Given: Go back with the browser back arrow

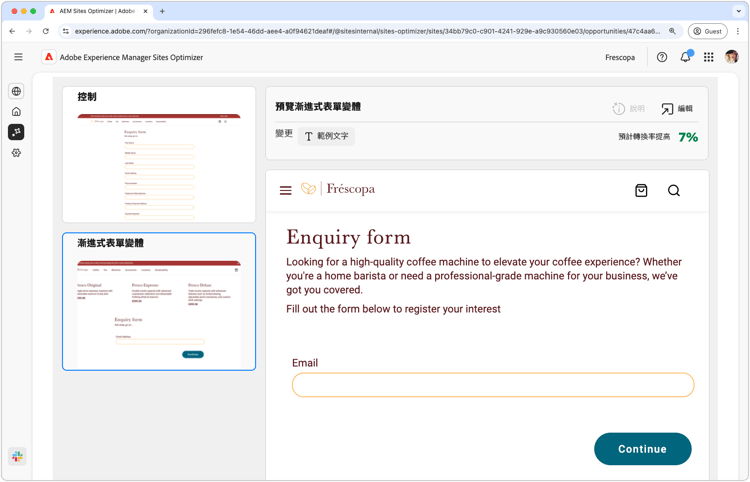Looking at the screenshot, I should pos(12,31).
